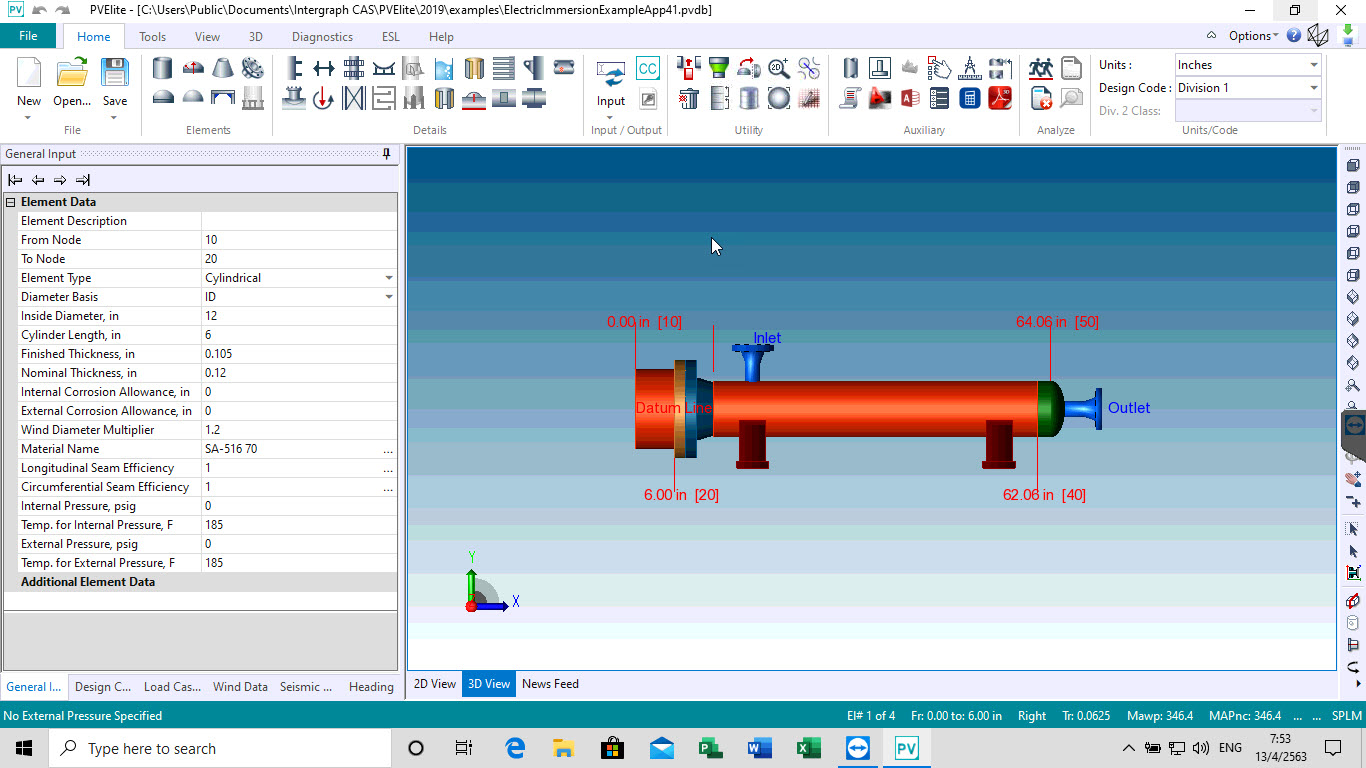Switch to the Diagnostics ribbon tab
This screenshot has width=1366, height=768.
pos(322,37)
